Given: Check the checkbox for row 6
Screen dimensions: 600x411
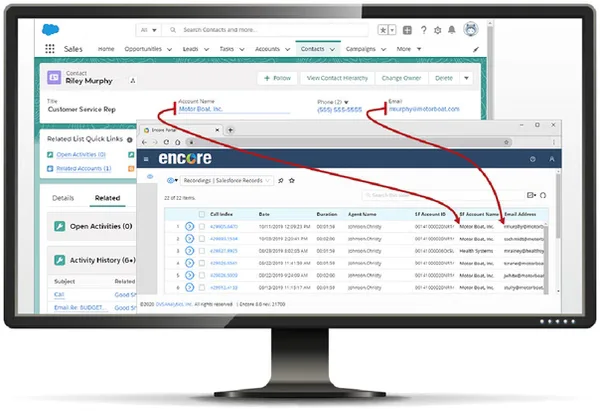Looking at the screenshot, I should click(x=202, y=287).
